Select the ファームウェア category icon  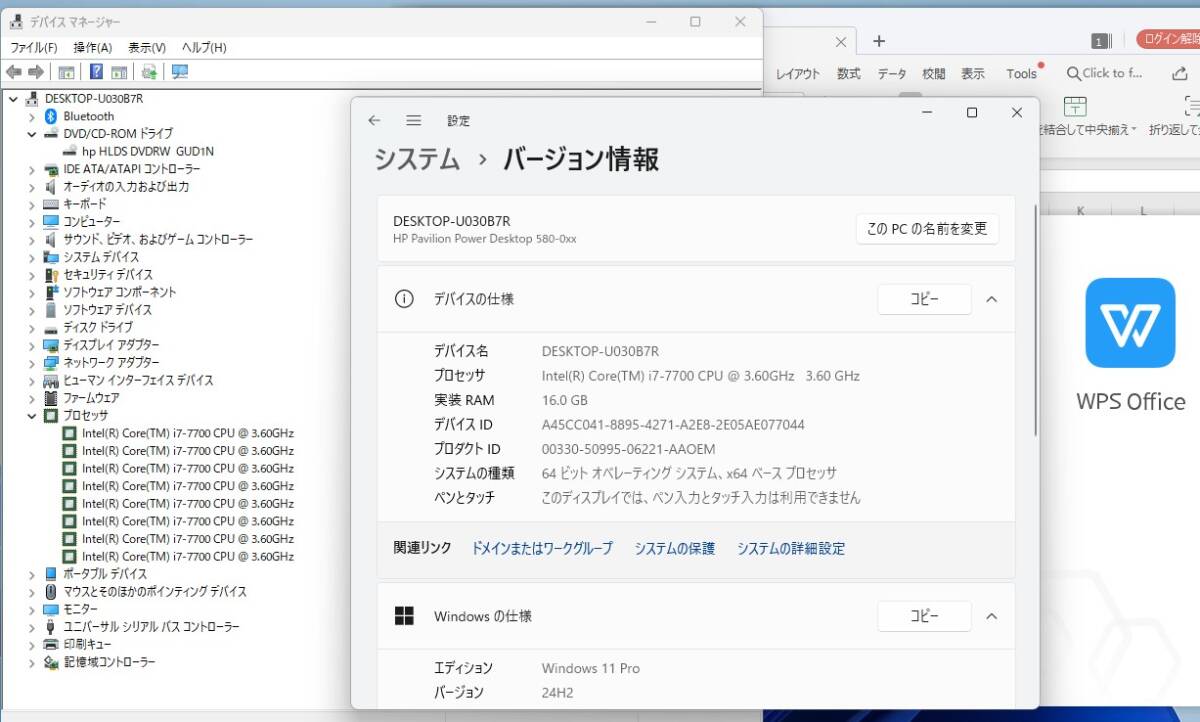coord(51,398)
